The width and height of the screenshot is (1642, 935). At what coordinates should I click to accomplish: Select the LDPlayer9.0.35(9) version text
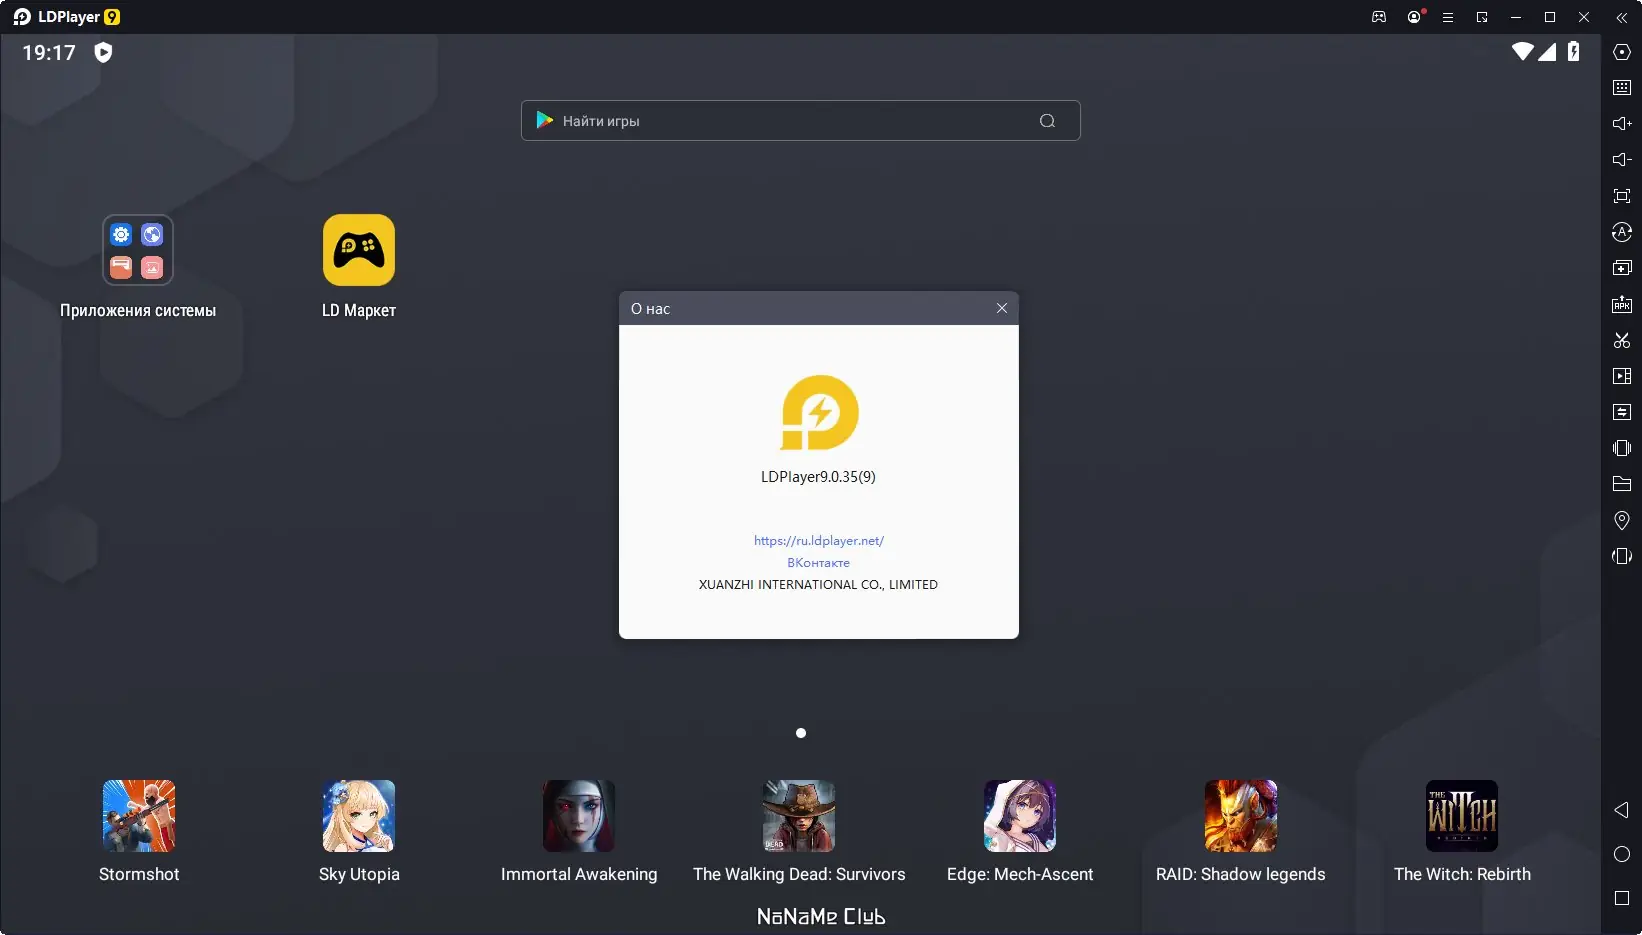coord(818,477)
